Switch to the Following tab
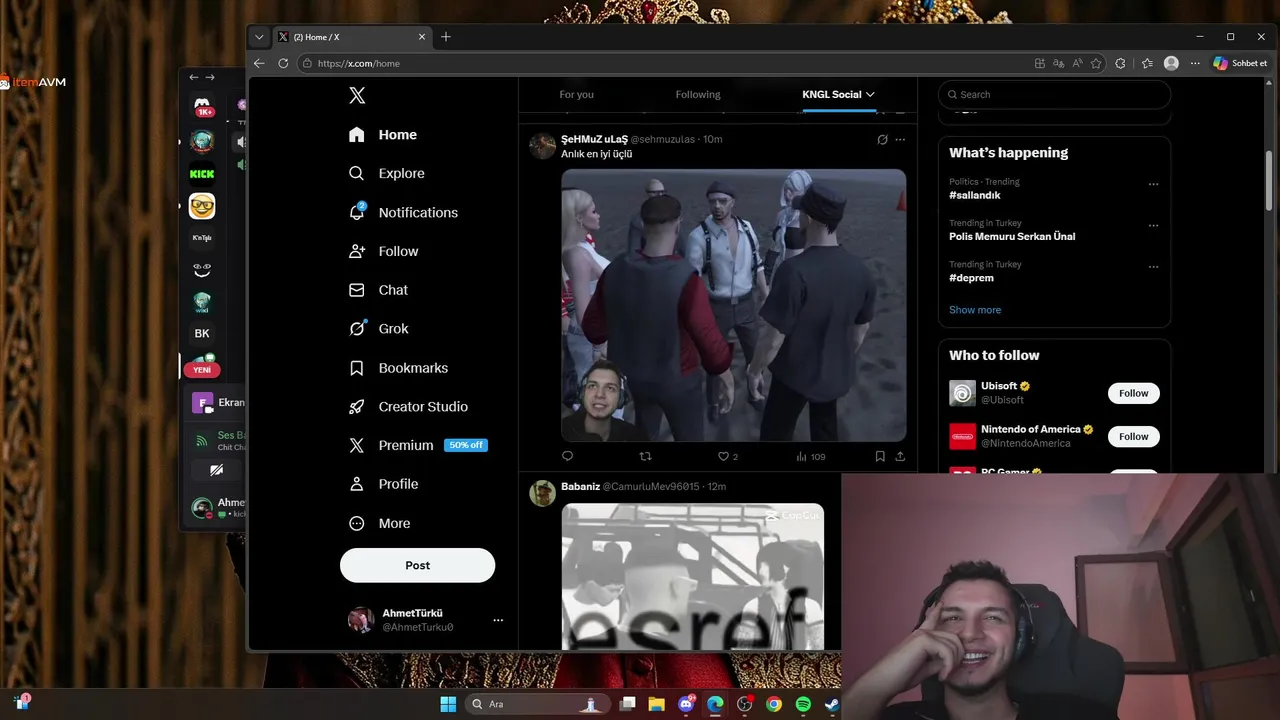This screenshot has width=1280, height=720. (697, 94)
